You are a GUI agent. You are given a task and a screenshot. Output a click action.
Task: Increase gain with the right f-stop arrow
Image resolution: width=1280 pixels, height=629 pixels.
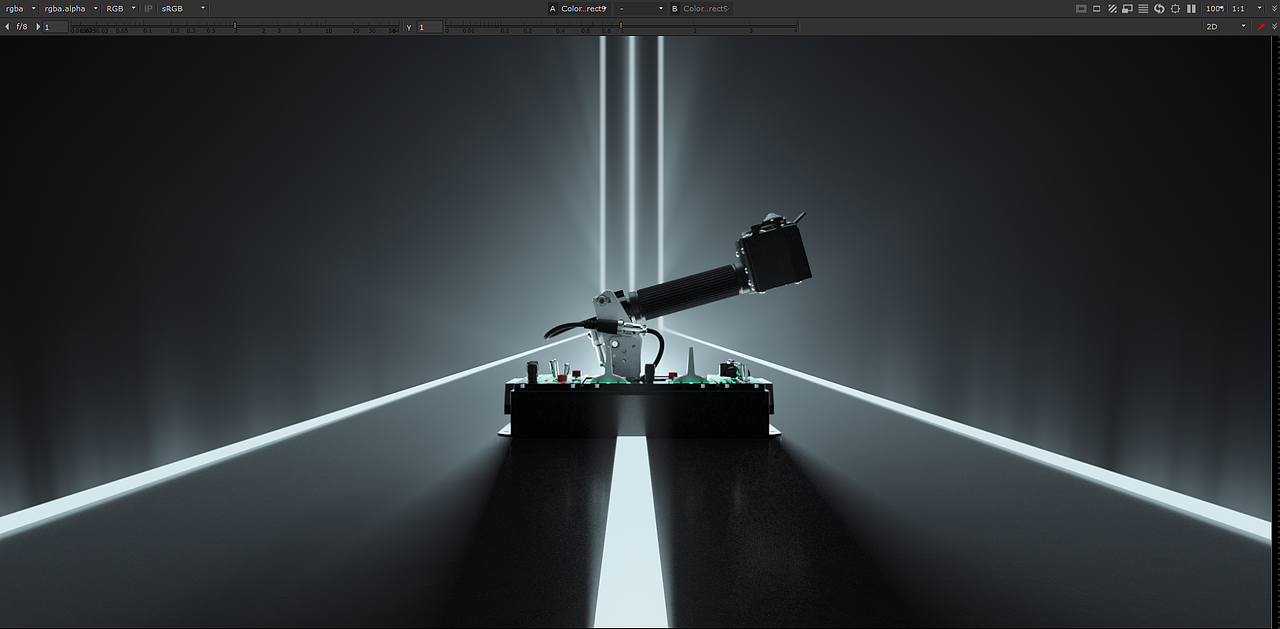(x=38, y=27)
